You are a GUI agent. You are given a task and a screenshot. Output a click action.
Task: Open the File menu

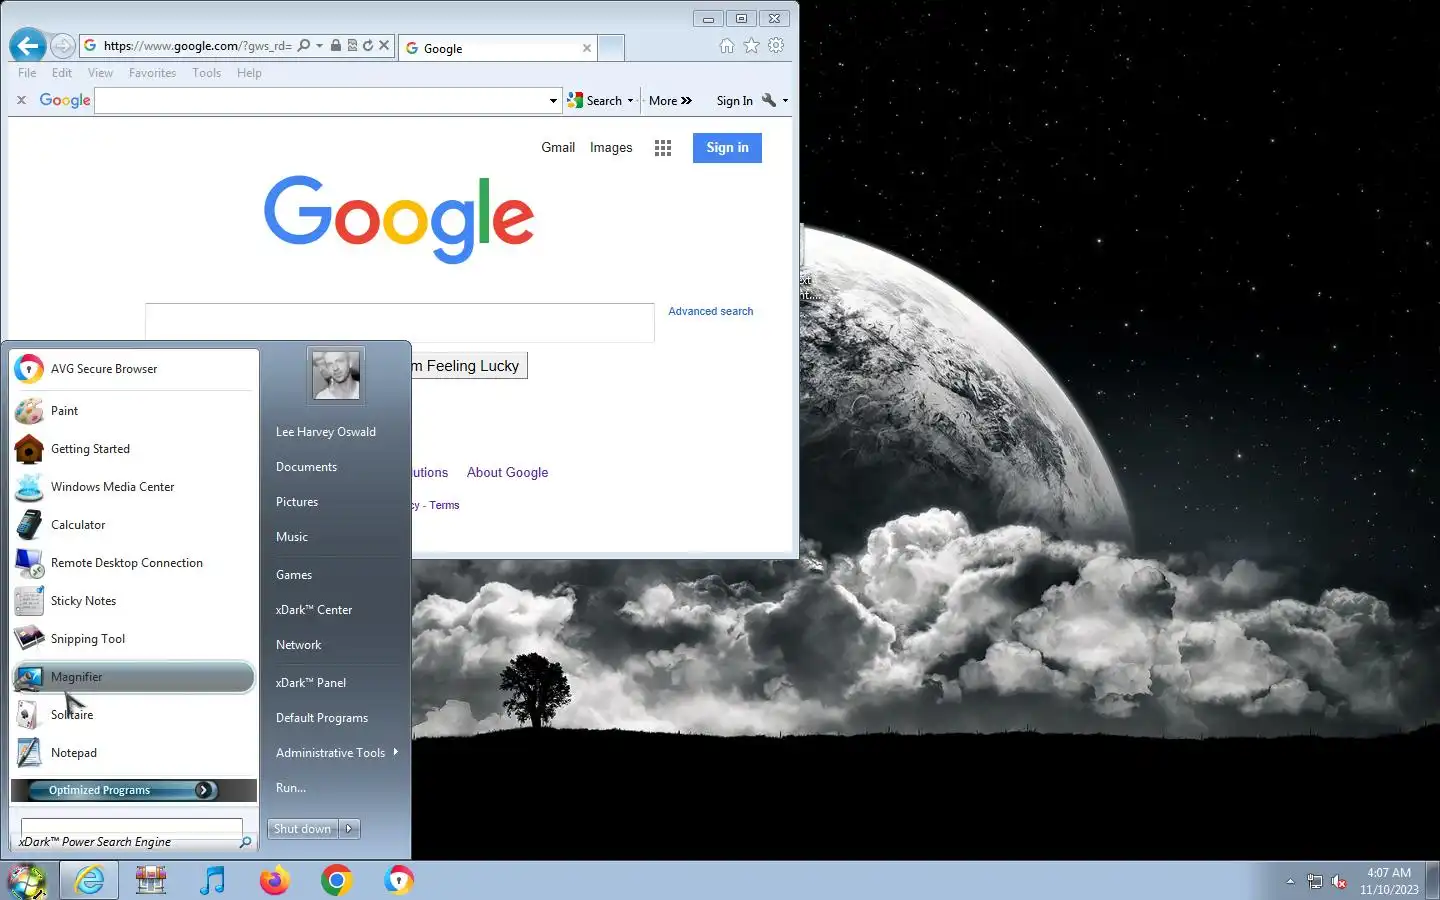point(27,73)
